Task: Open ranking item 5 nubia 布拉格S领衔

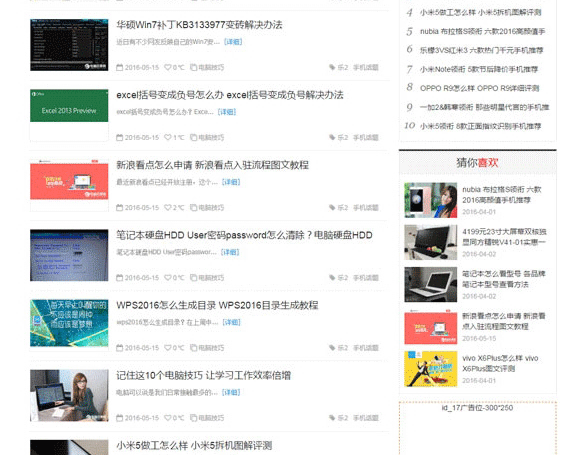Action: 483,31
